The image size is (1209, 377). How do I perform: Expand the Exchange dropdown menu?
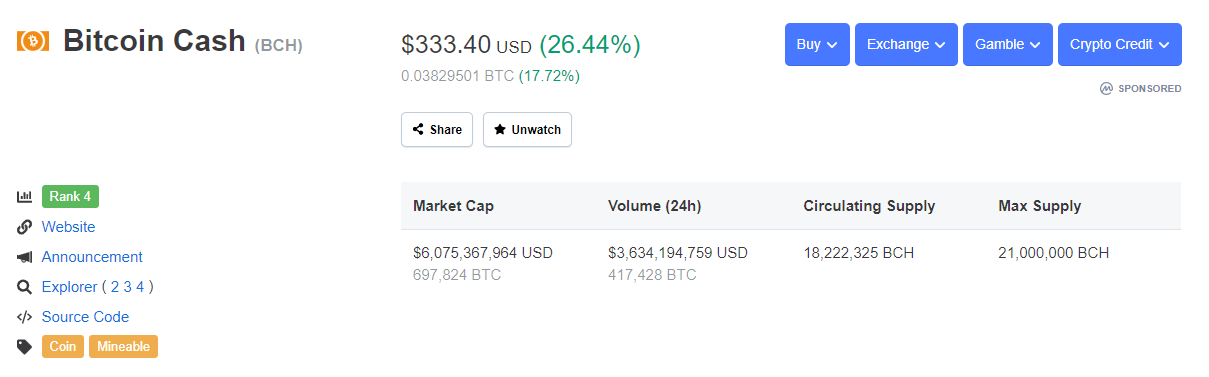coord(906,45)
